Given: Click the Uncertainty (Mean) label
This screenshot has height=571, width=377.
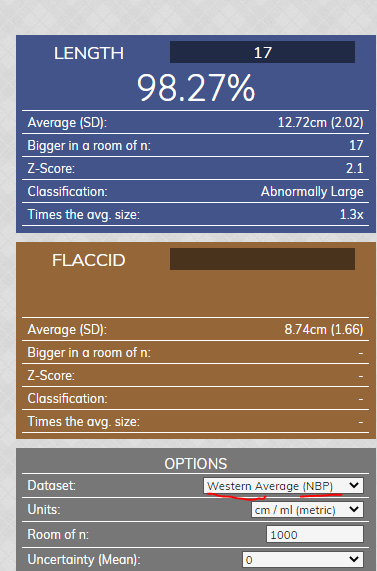Looking at the screenshot, I should tap(84, 559).
